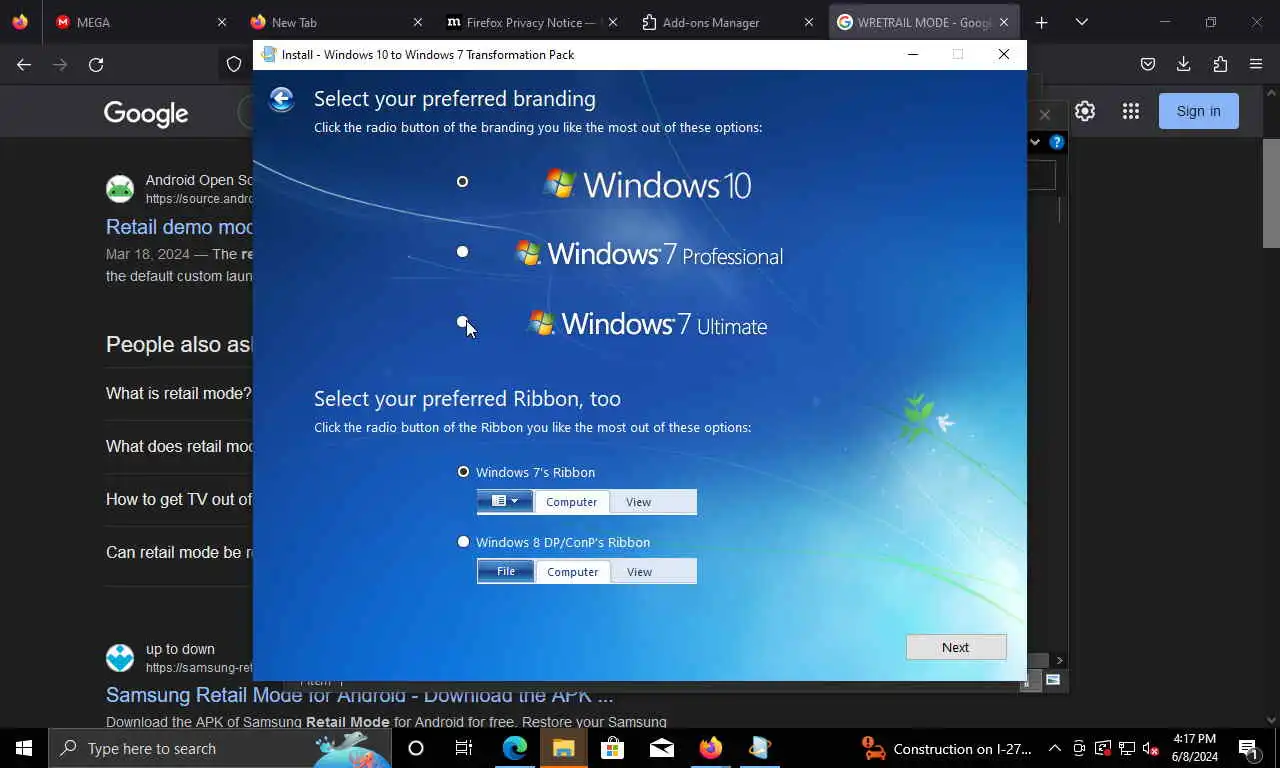Expand 'Can retail mode be r...' question
Viewport: 1280px width, 768px height.
179,552
